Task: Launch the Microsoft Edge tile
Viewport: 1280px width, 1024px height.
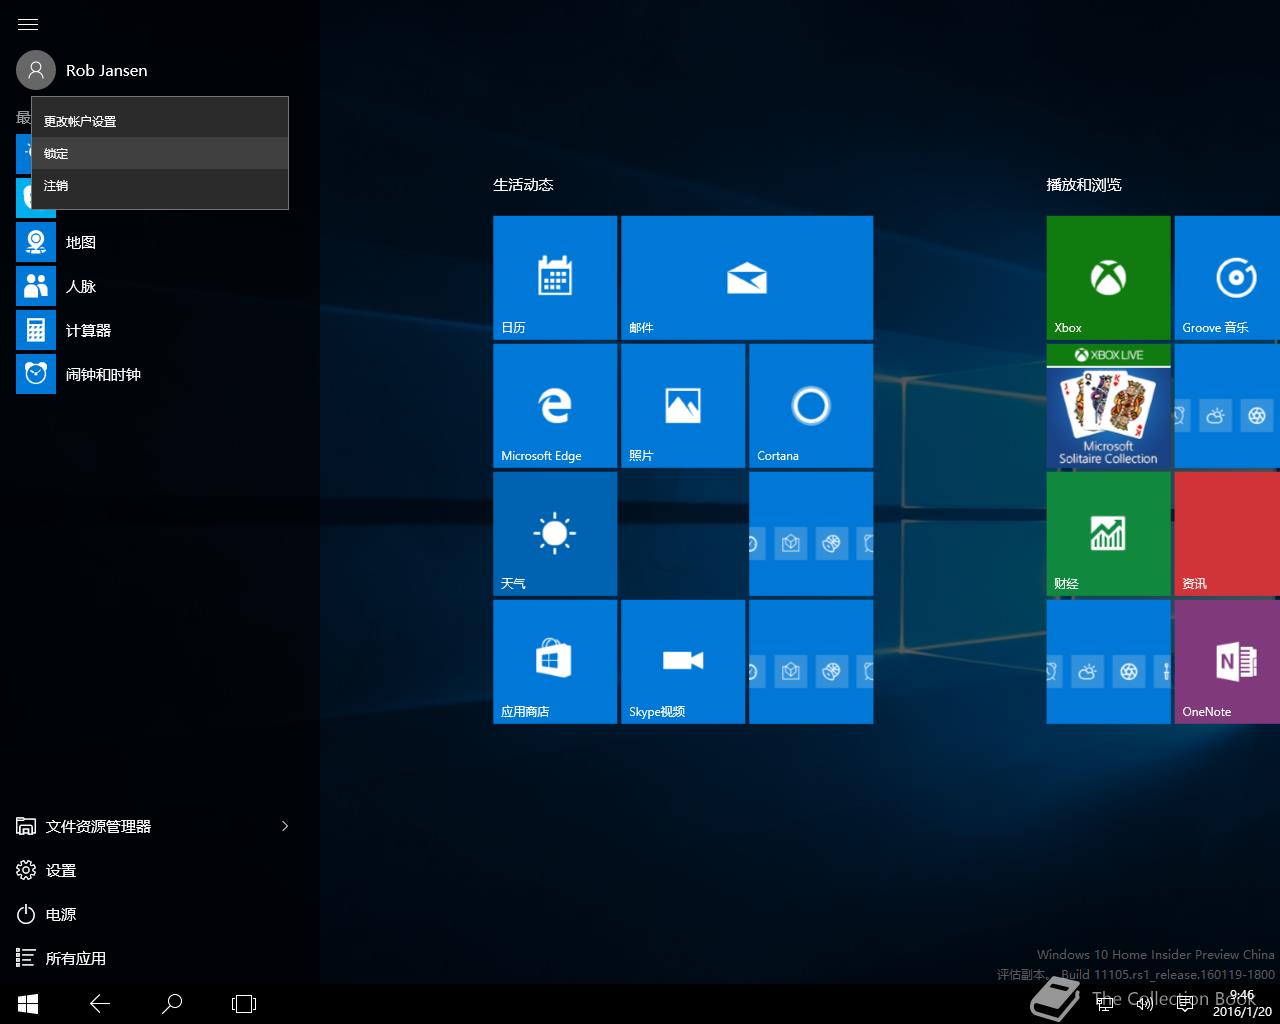Action: point(555,406)
